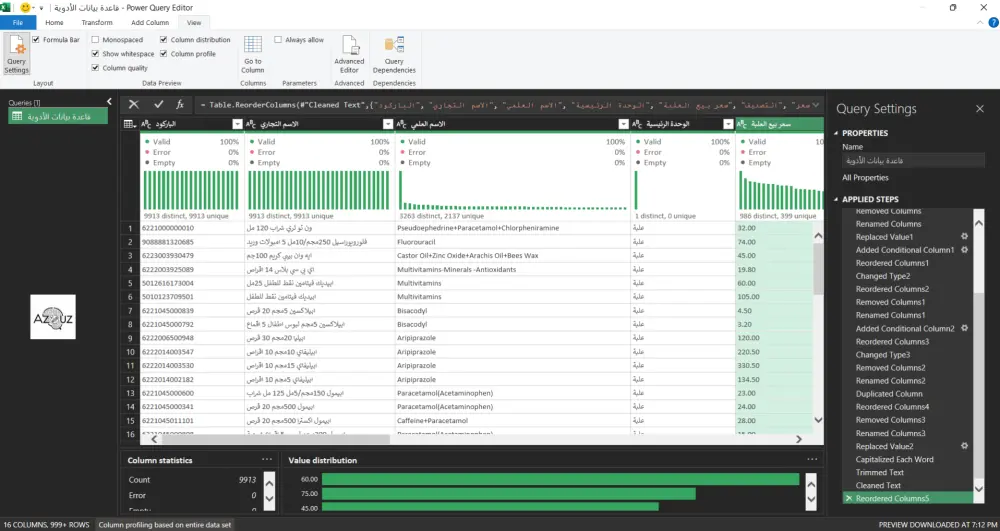Toggle the Column profile checkbox
Viewport: 1000px width, 531px height.
tap(164, 54)
